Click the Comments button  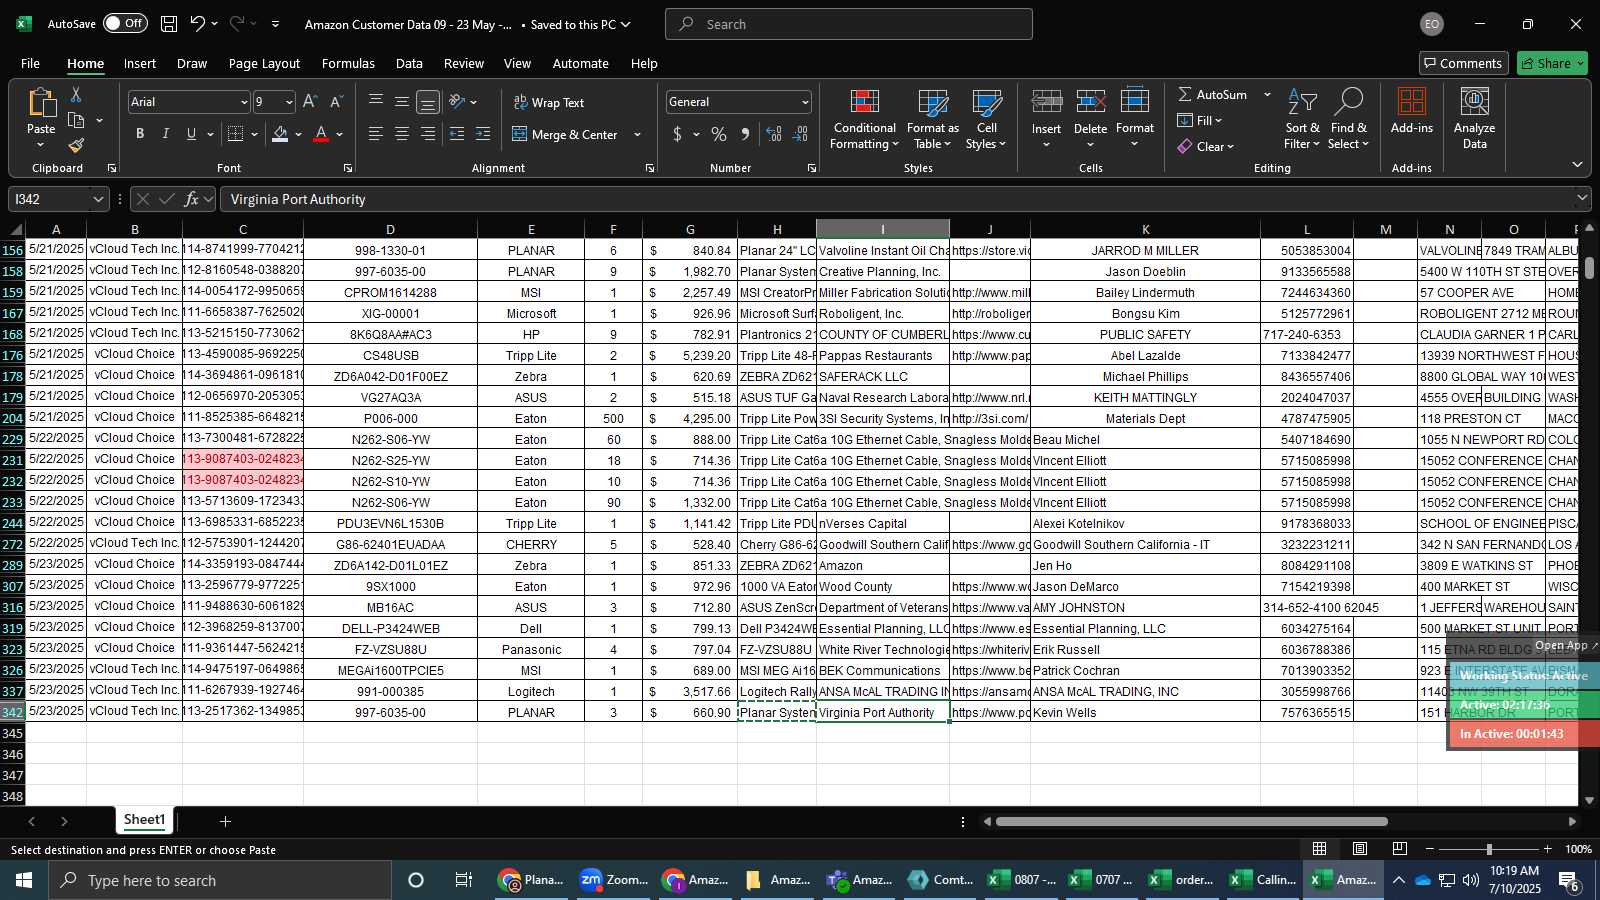tap(1463, 63)
